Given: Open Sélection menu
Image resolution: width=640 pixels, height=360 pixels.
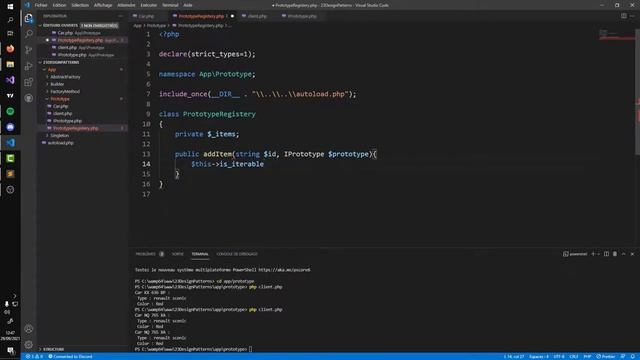Looking at the screenshot, I should pyautogui.click(x=80, y=5).
